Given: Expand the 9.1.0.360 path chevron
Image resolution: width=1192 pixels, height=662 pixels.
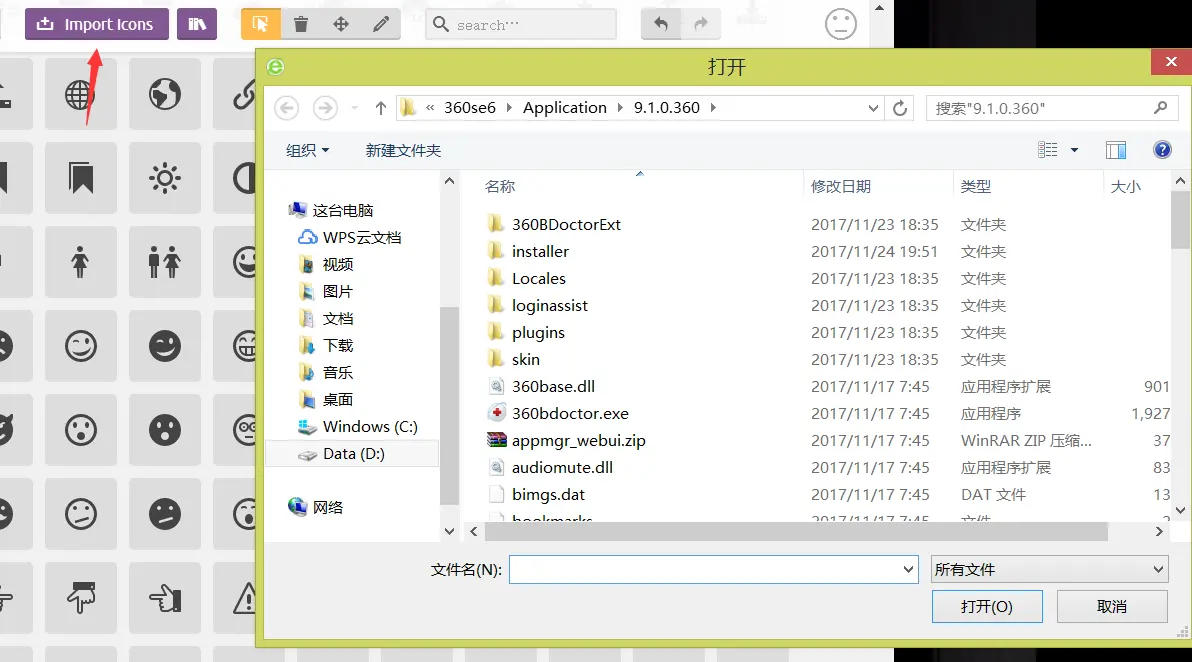Looking at the screenshot, I should (713, 108).
